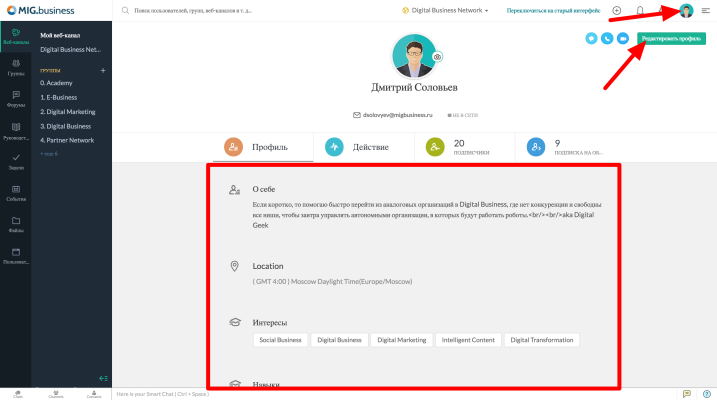
Task: Collapse the left channel panel arrow
Action: click(x=103, y=378)
